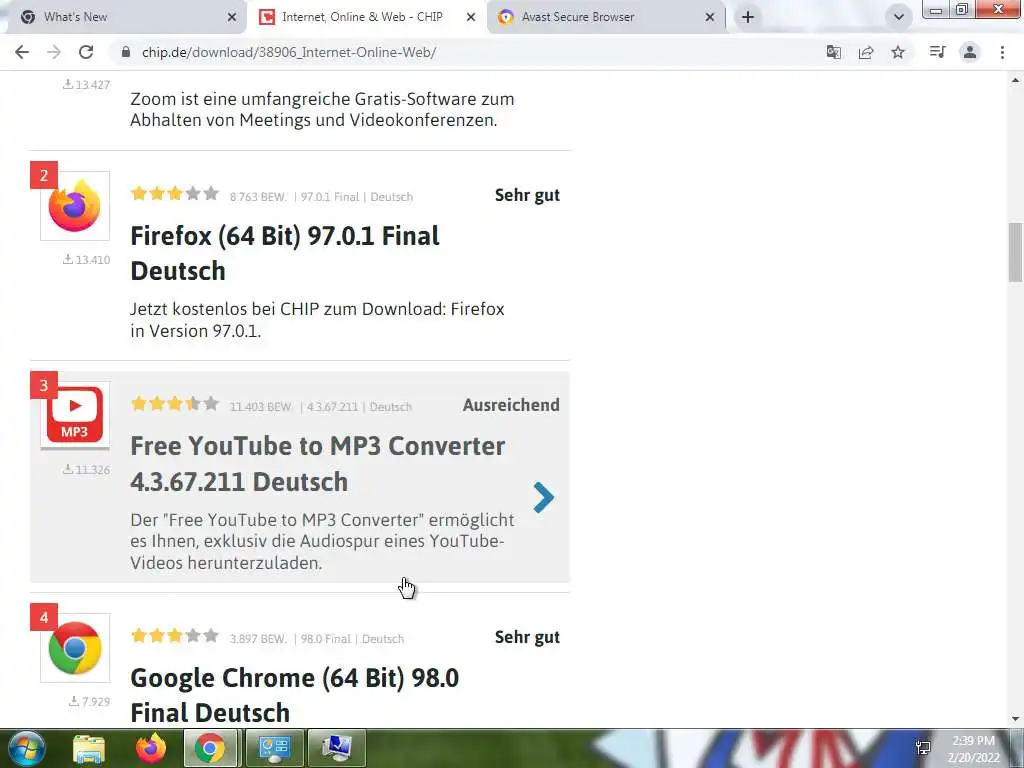Click the Chrome taskbar icon
Screen dimensions: 1024x768
(x=210, y=748)
